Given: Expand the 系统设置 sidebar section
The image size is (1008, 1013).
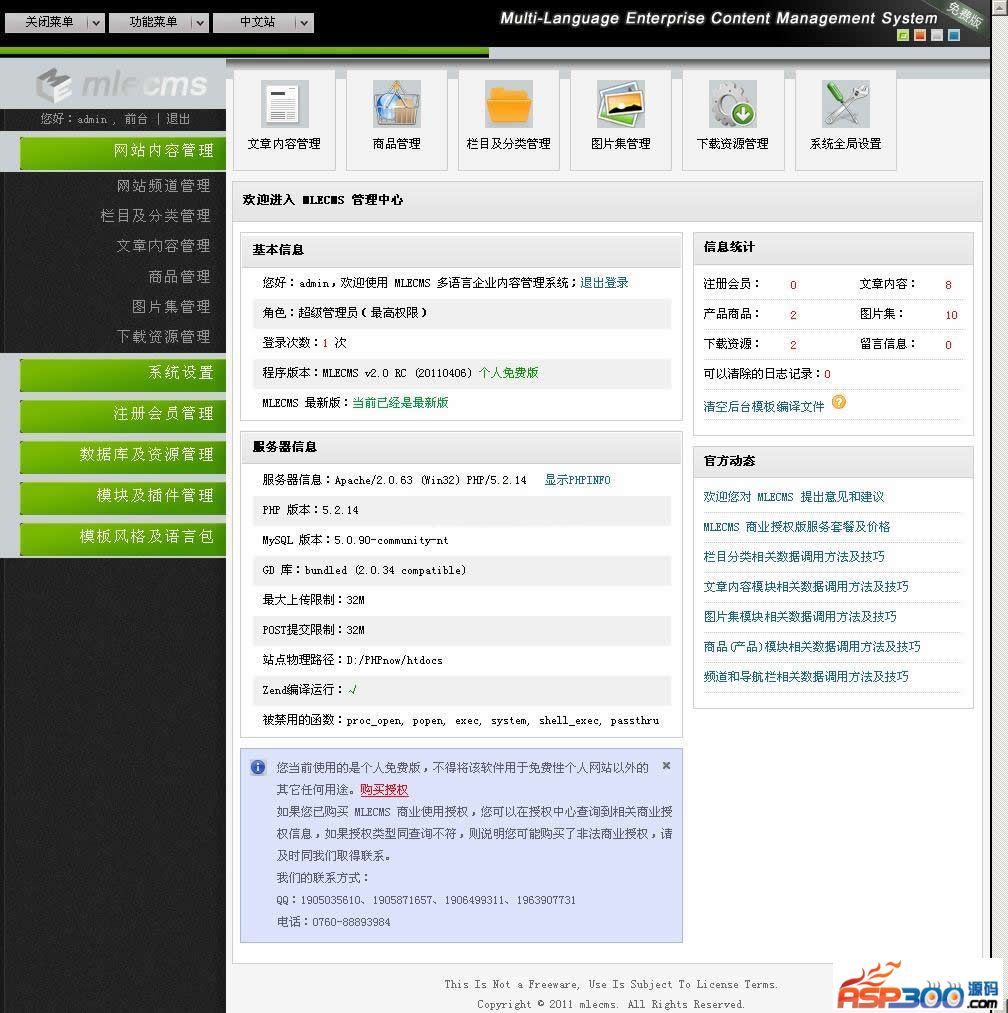Looking at the screenshot, I should tap(123, 374).
